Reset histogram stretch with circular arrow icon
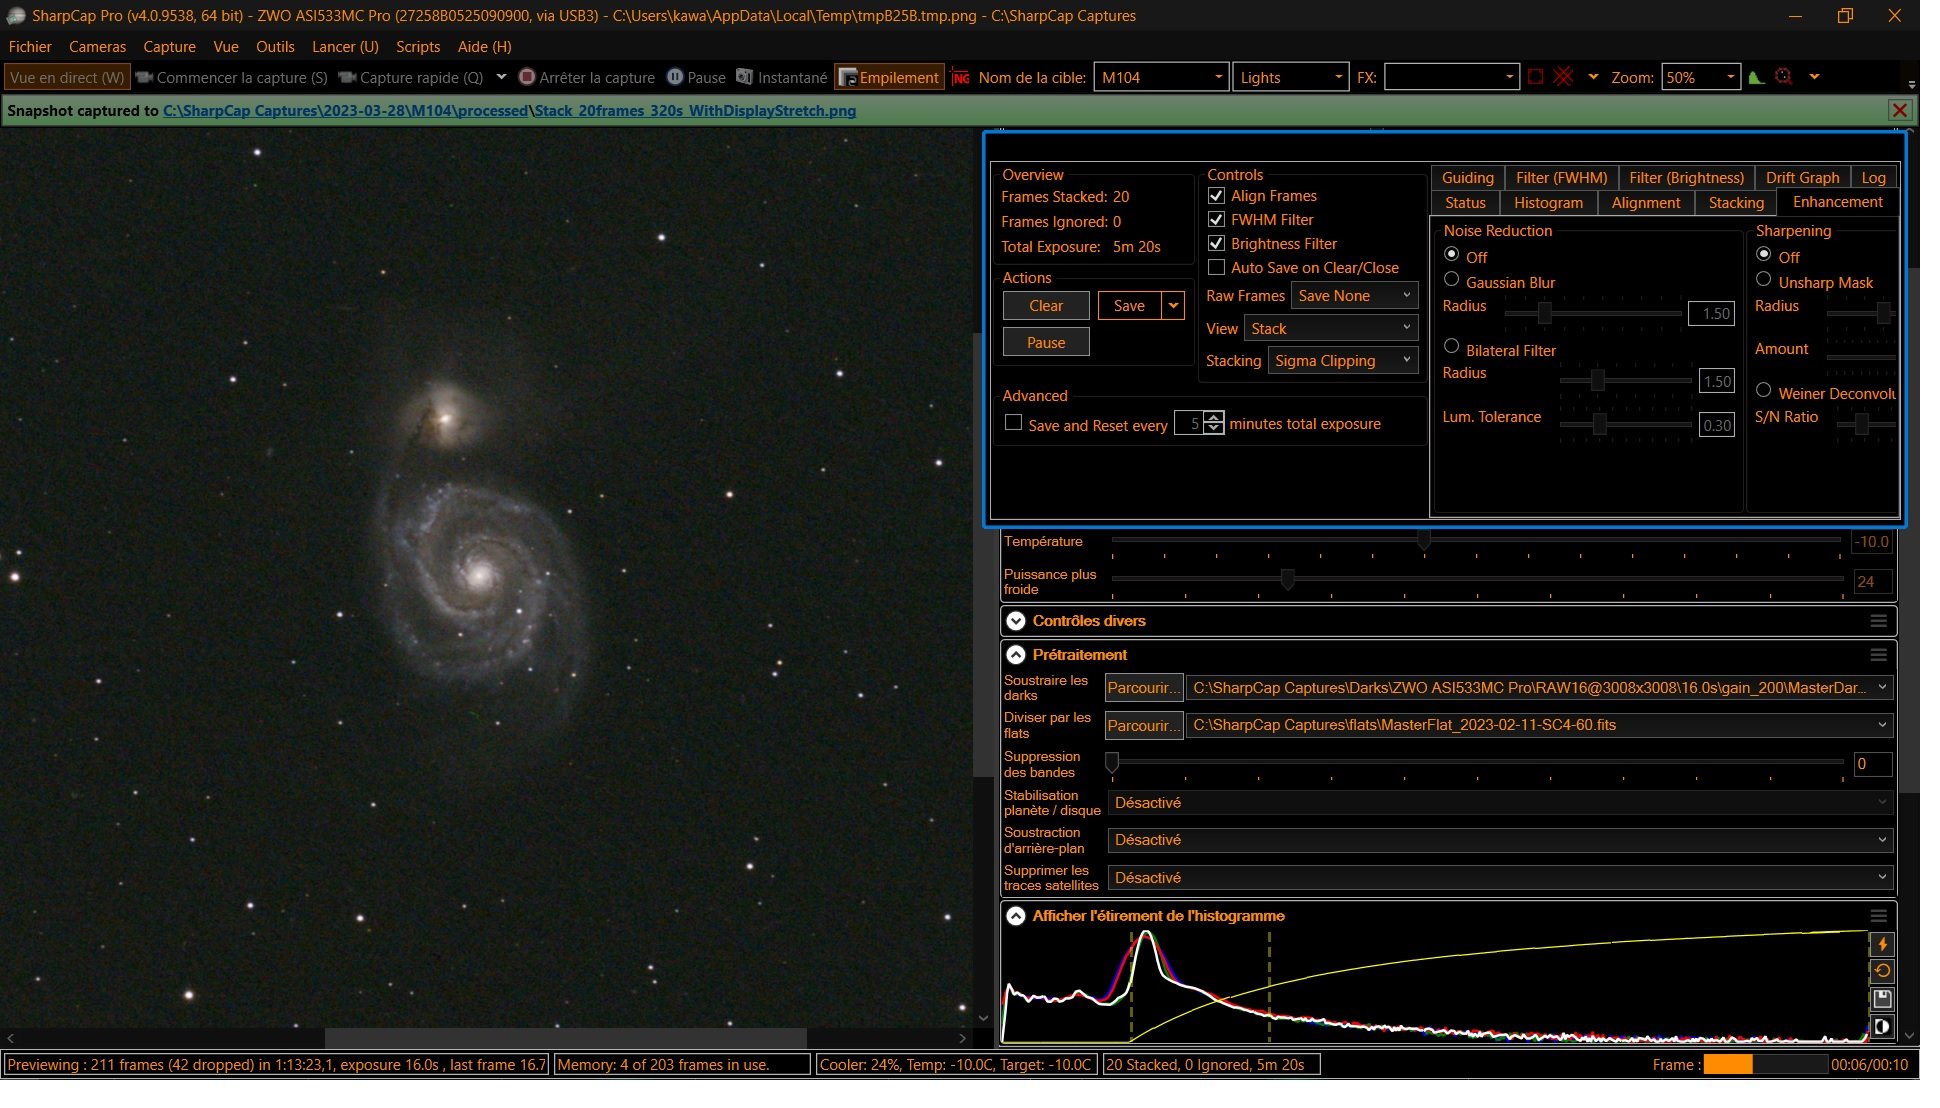The image size is (1940, 1108). tap(1881, 971)
